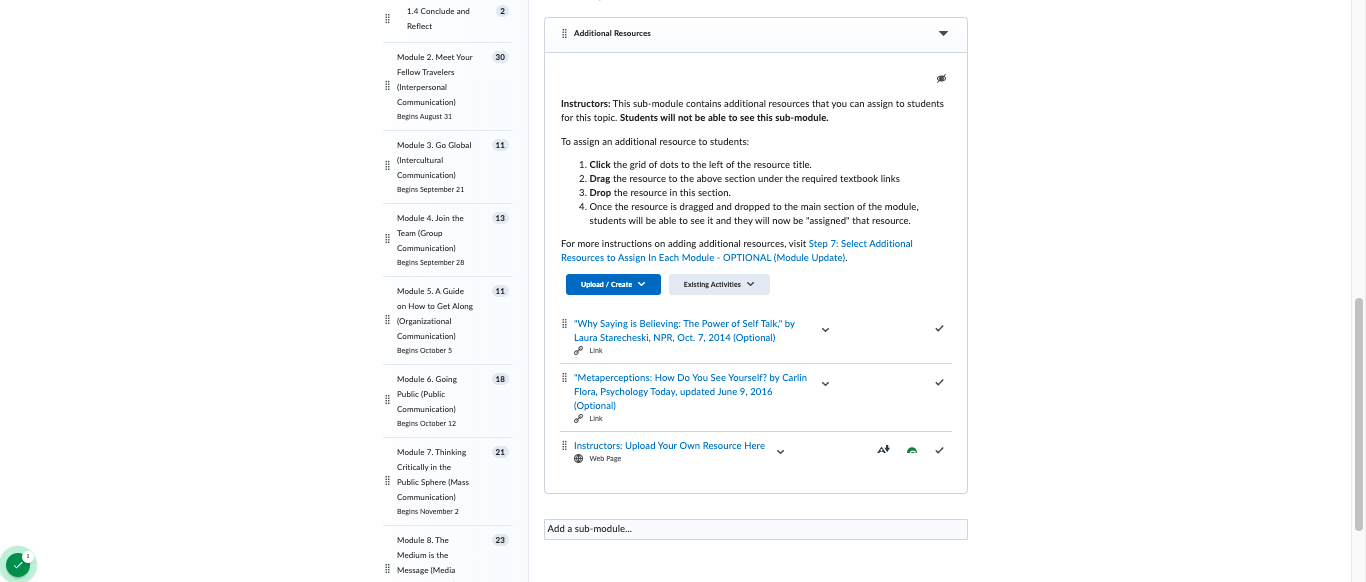Open Module 6. Going Public

point(427,394)
